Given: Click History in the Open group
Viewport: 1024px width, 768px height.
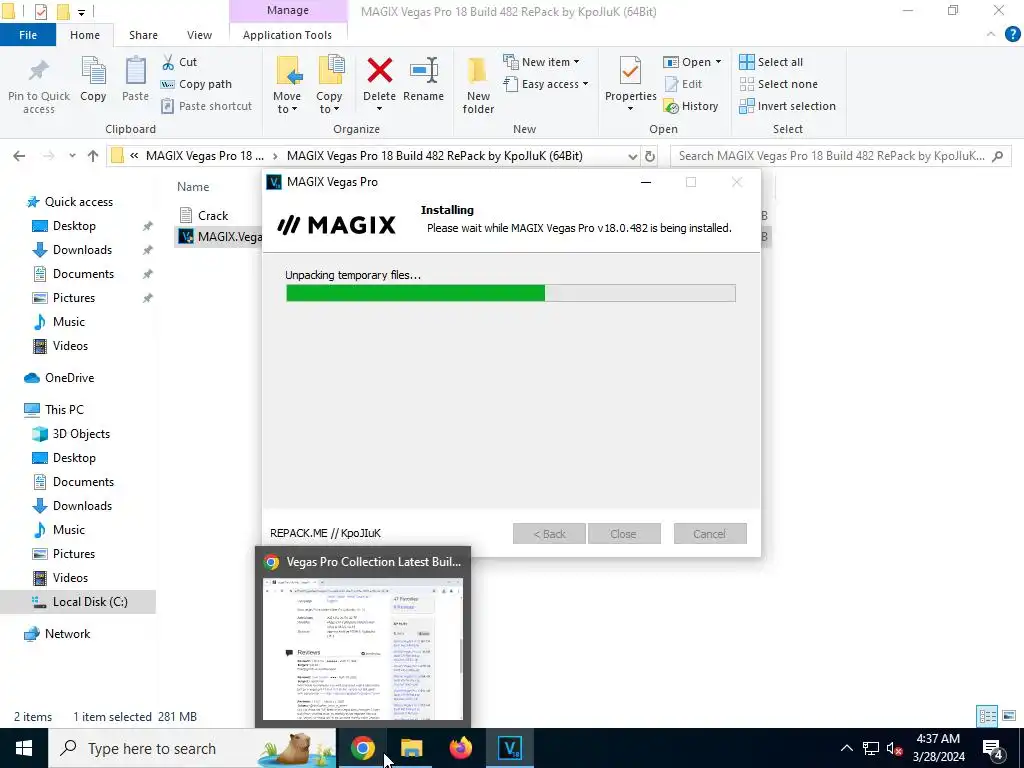Looking at the screenshot, I should coord(691,106).
